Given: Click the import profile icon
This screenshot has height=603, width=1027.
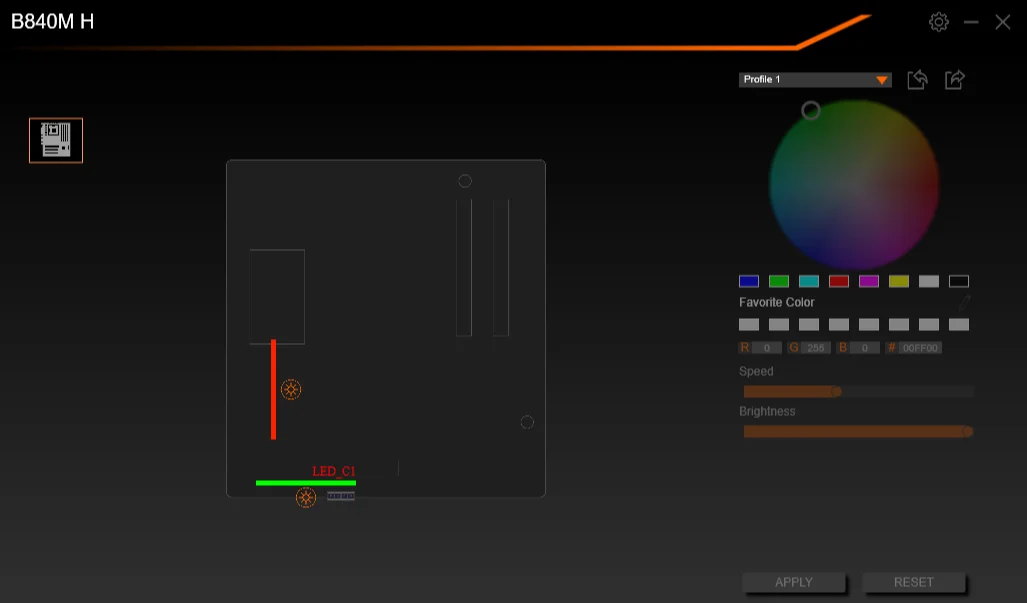Looking at the screenshot, I should pos(918,80).
